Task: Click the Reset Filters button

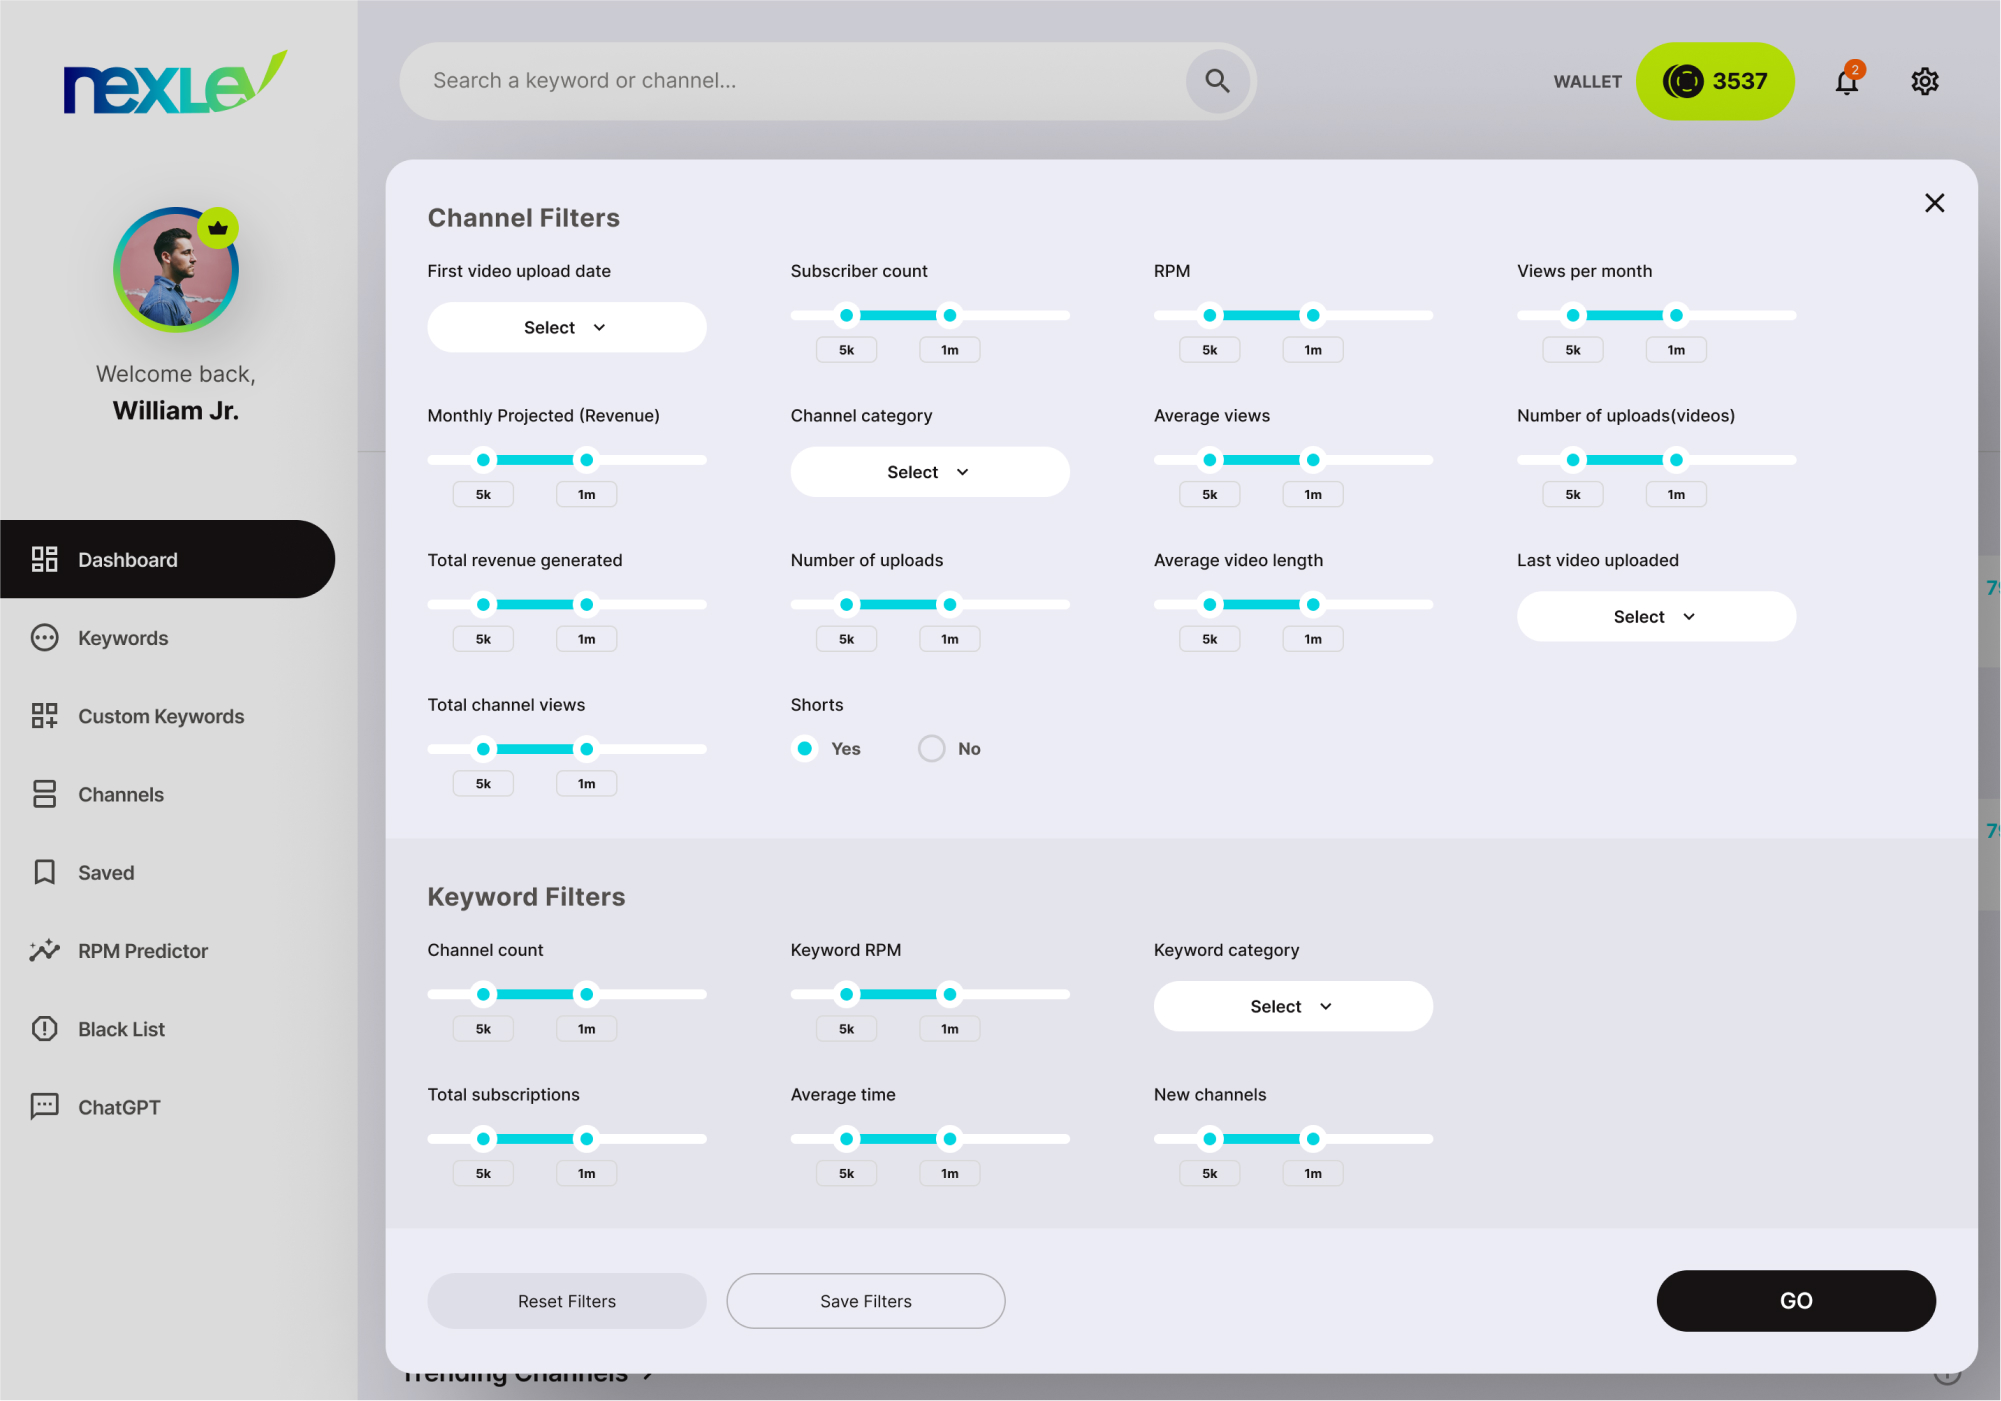Action: pyautogui.click(x=566, y=1301)
